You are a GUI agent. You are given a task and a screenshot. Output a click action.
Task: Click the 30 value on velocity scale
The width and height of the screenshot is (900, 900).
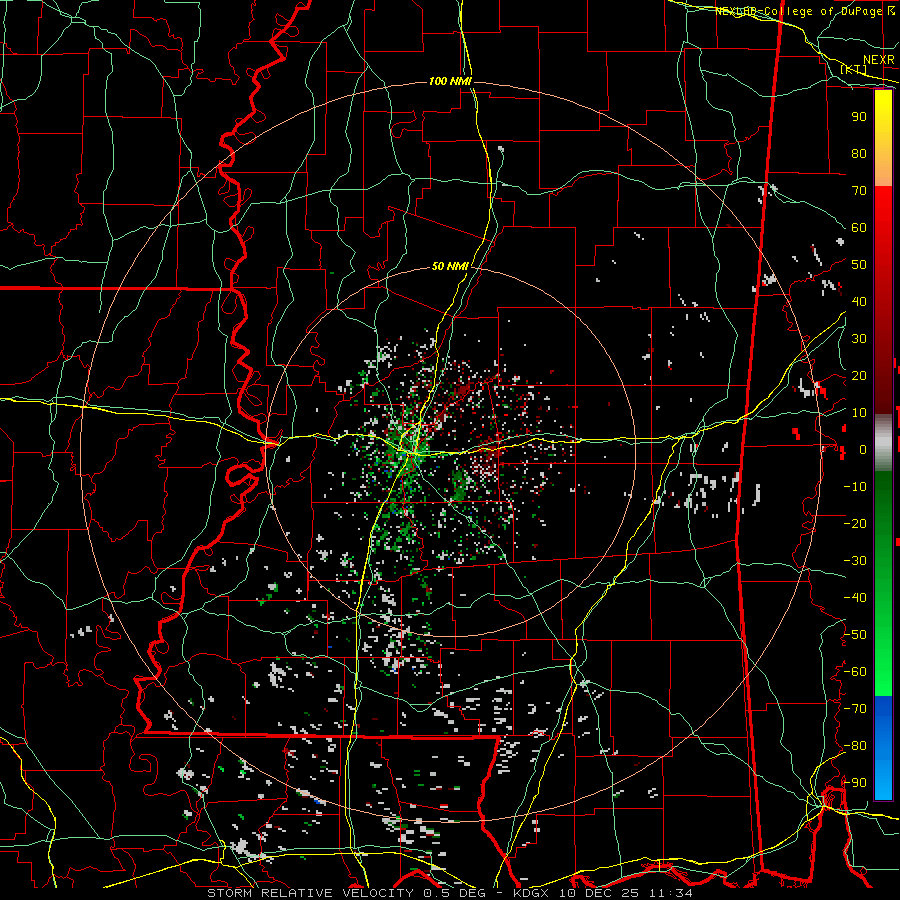point(859,339)
